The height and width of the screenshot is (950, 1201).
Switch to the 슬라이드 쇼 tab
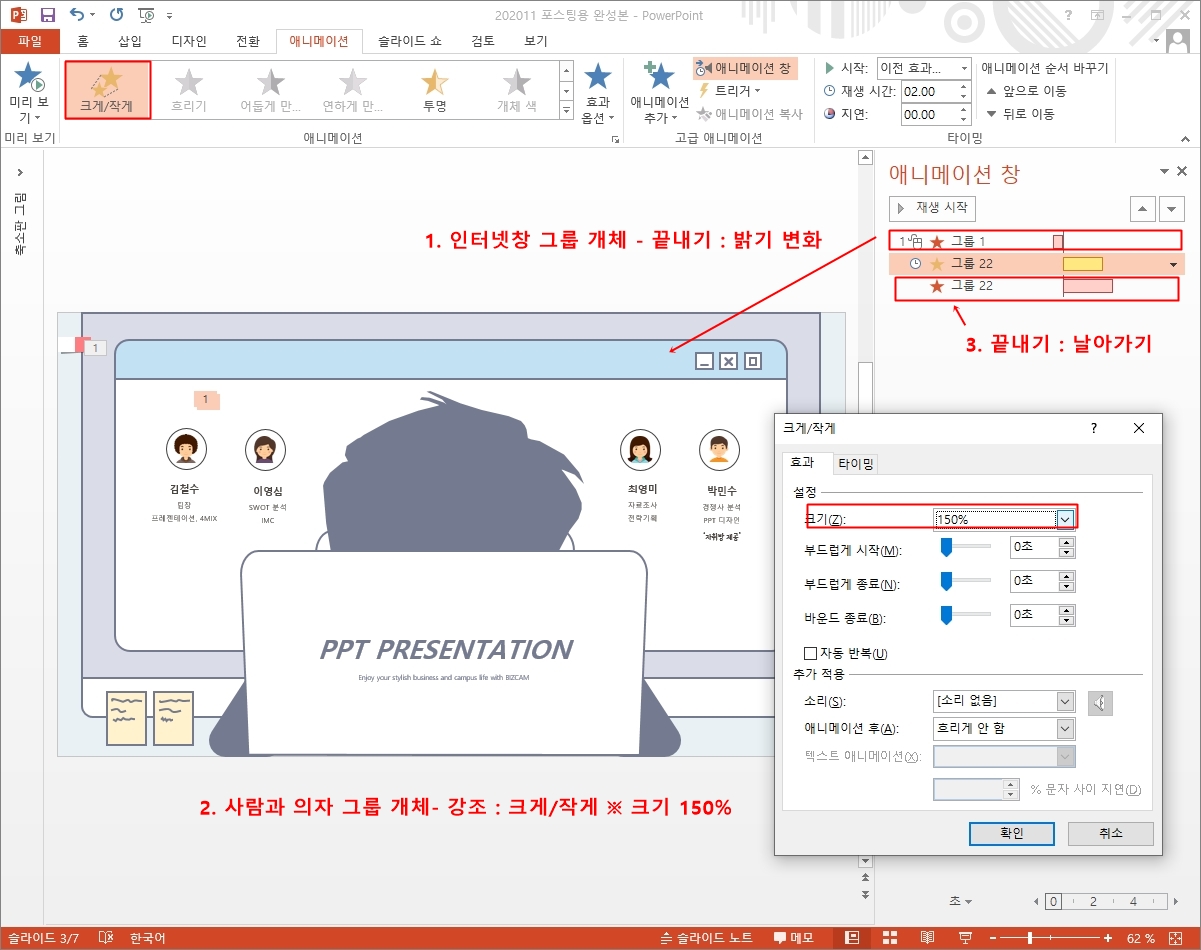pyautogui.click(x=410, y=41)
